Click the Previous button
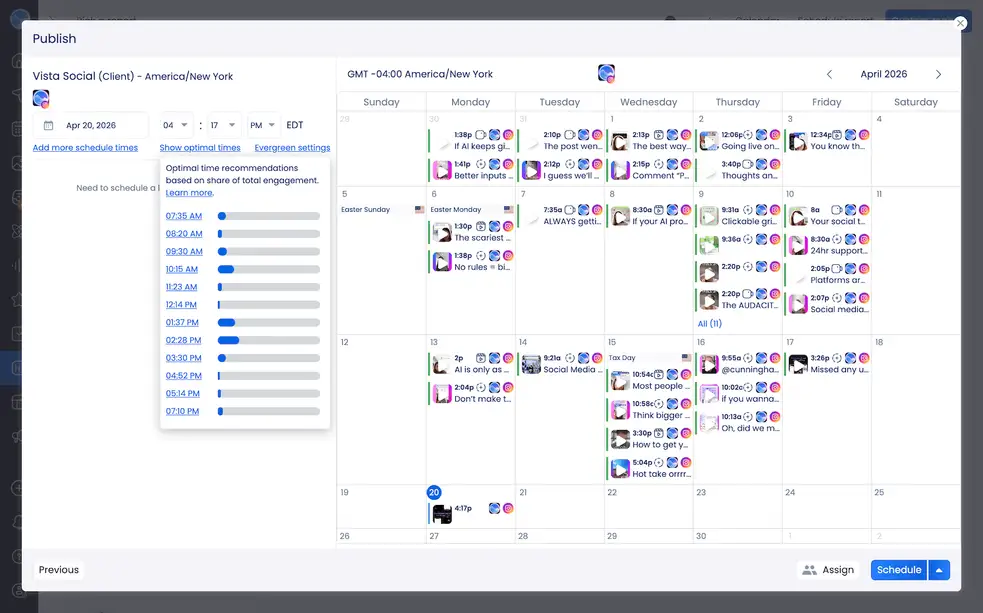 pos(58,570)
